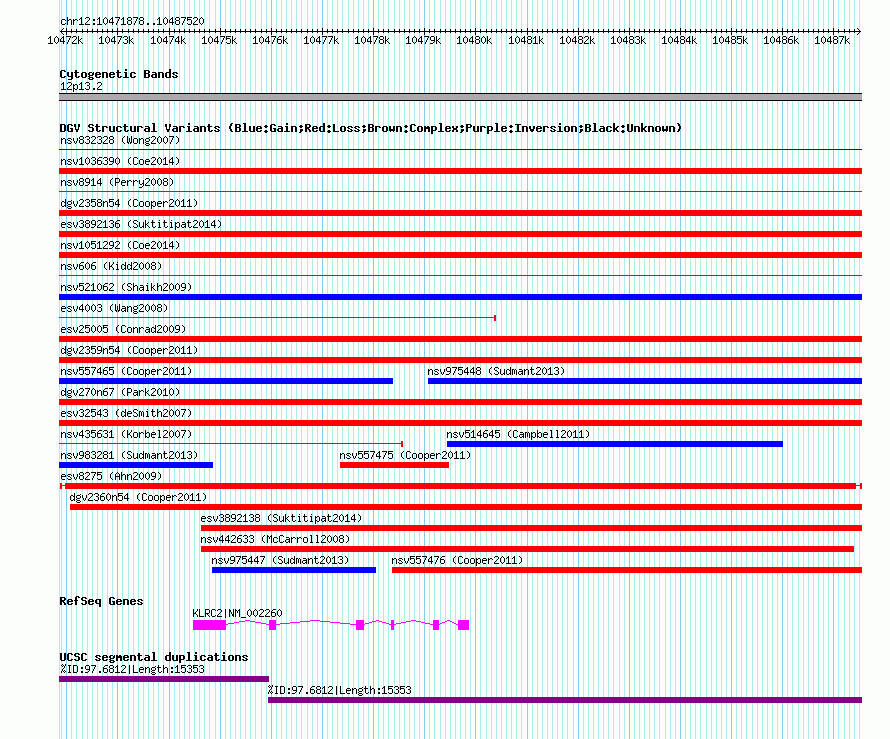The image size is (890, 739).
Task: Select the nsv975447 (Sudmant2013) blue bar
Action: 293,570
